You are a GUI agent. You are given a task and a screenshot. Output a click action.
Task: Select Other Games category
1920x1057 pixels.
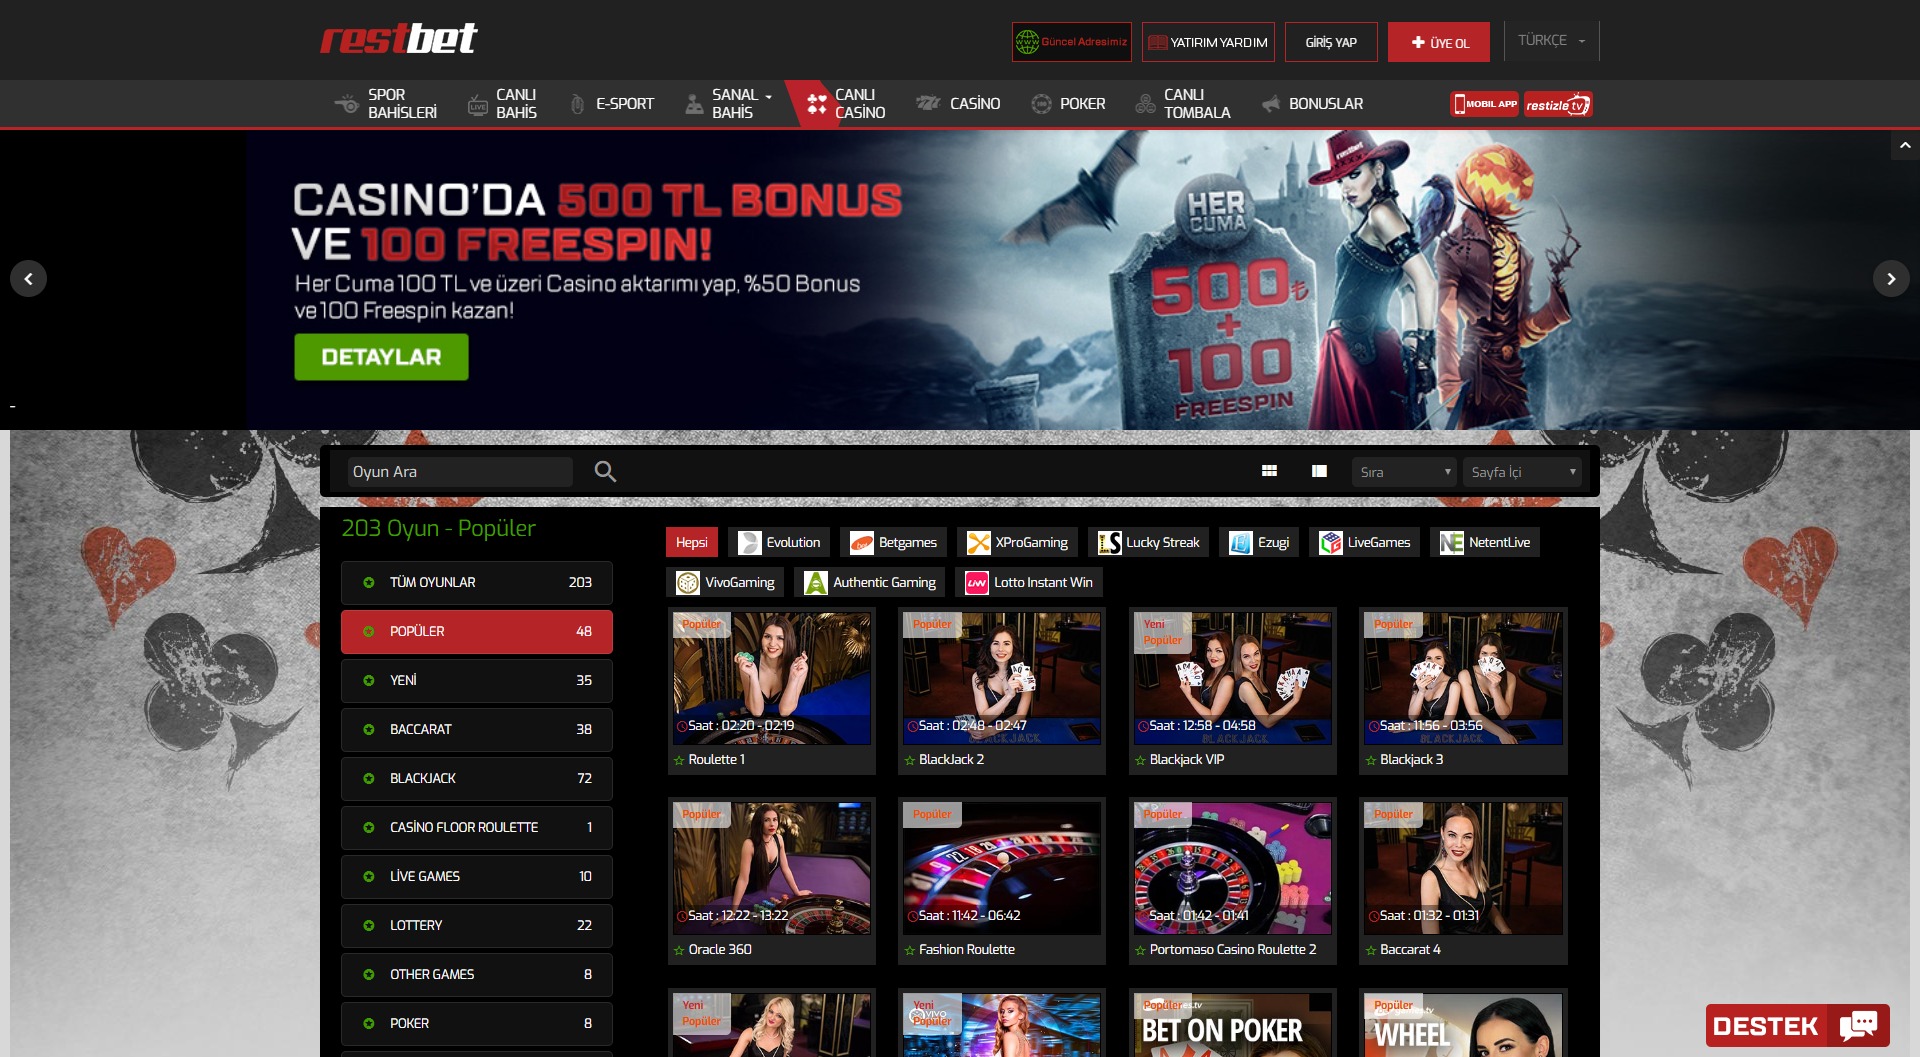[477, 975]
